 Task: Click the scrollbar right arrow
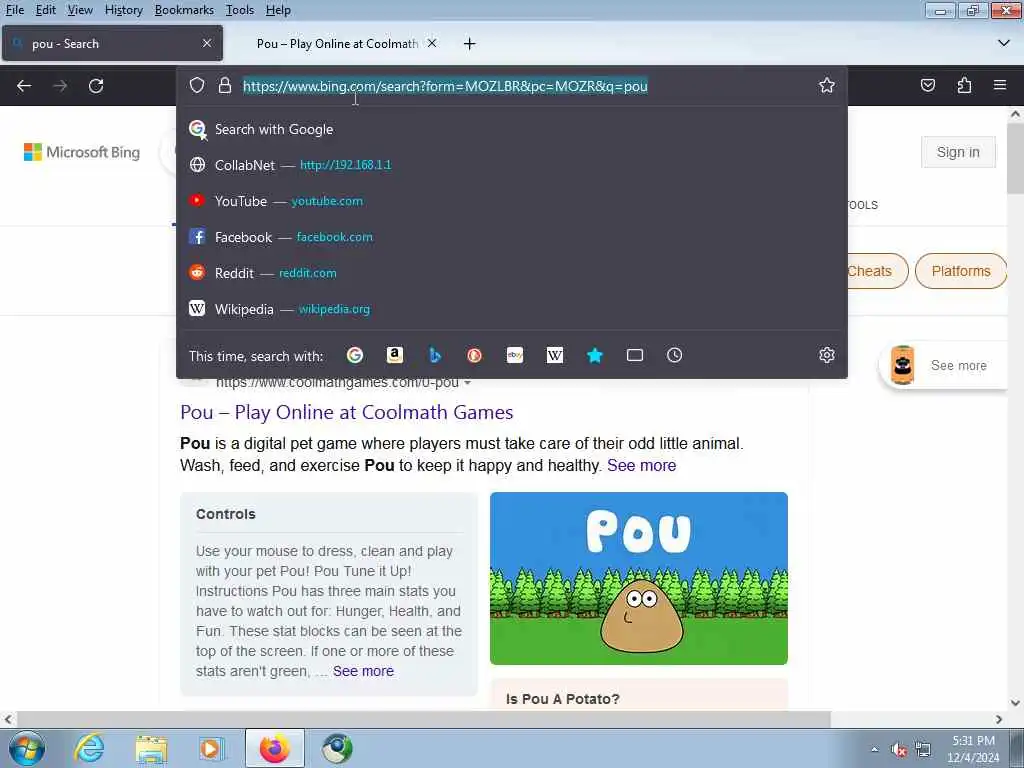(x=999, y=720)
